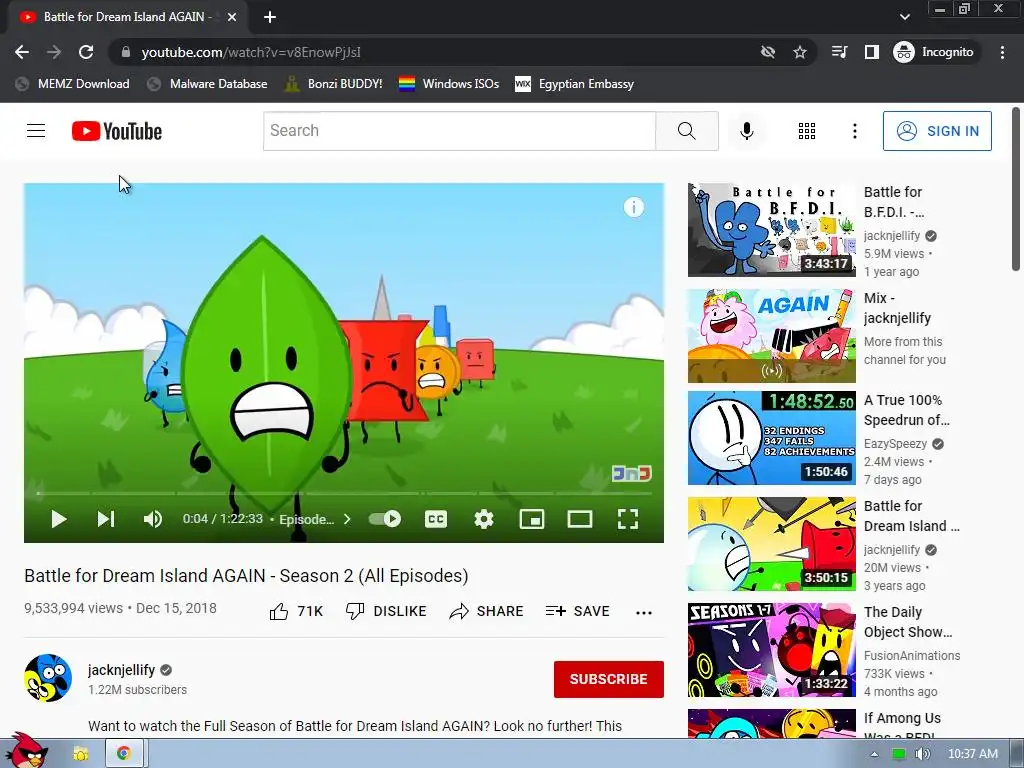
Task: Open Chrome three-dot menu
Action: 1002,52
